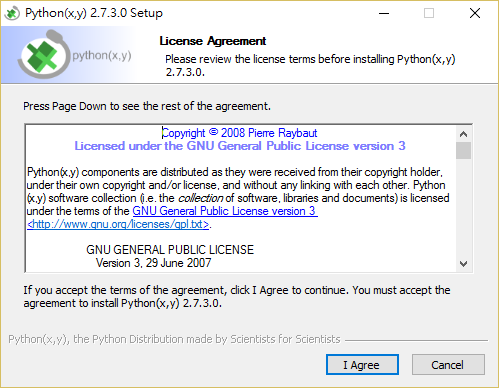The height and width of the screenshot is (388, 499).
Task: Click the license scrollbar up arrow
Action: click(x=463, y=134)
